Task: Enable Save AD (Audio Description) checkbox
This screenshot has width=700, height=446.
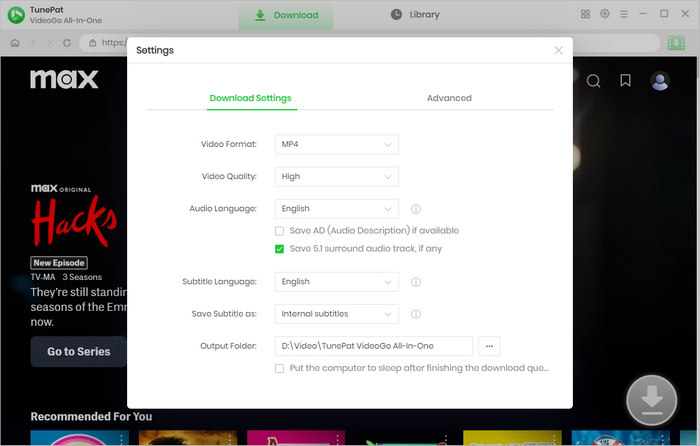Action: [x=279, y=231]
